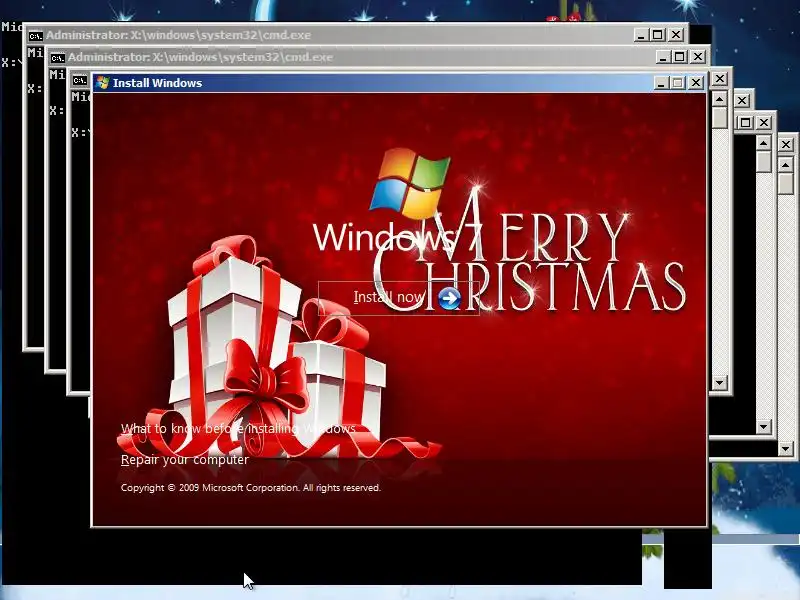Click the up arrow of the middle cmd scrollbar

764,143
